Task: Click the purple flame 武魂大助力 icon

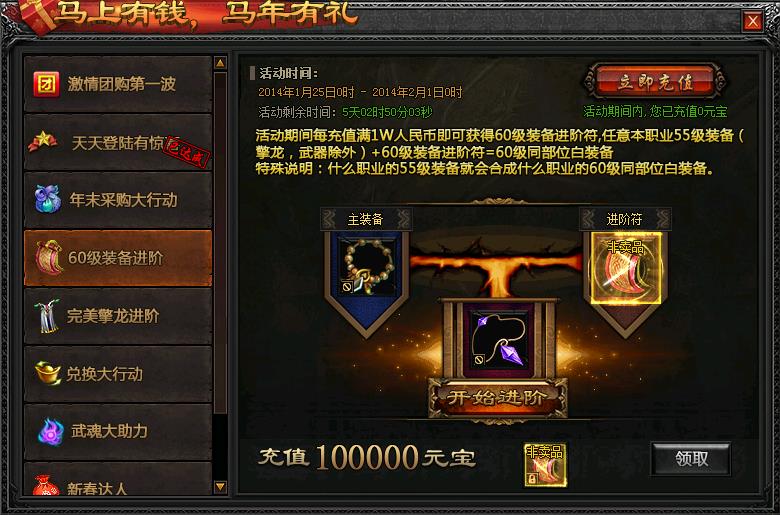Action: point(51,431)
